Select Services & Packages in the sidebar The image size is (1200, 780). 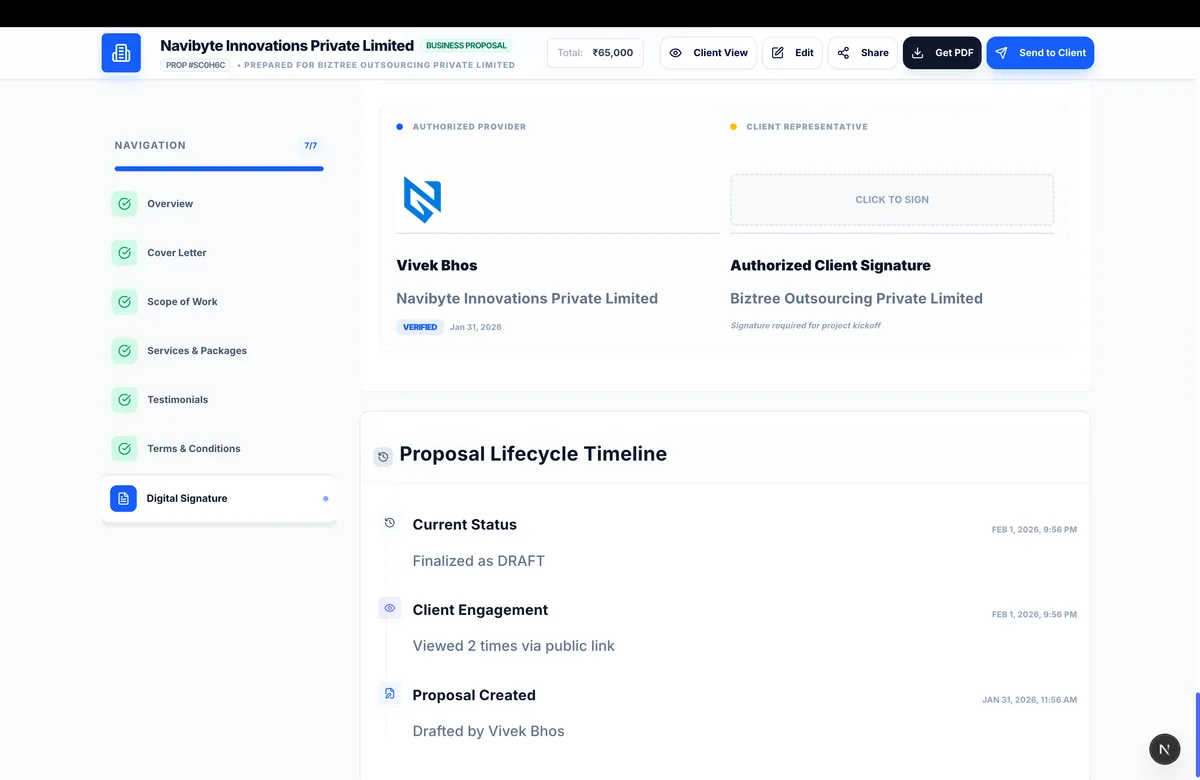pos(197,350)
